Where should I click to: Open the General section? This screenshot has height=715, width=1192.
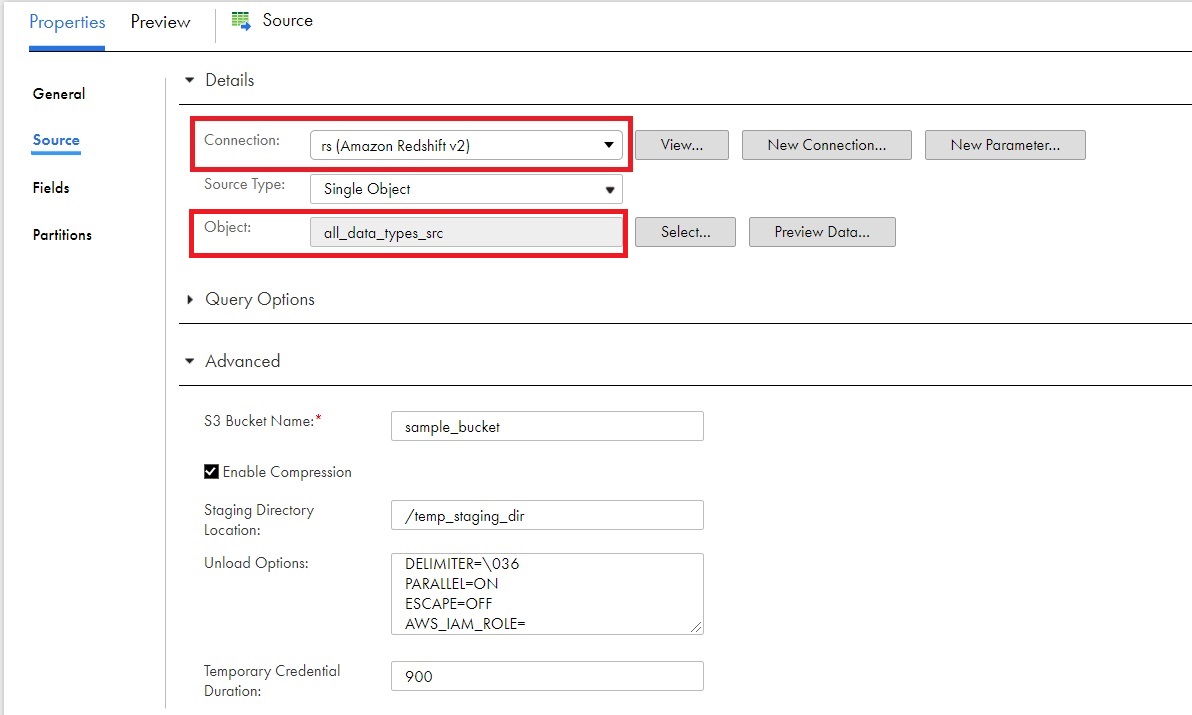point(59,94)
